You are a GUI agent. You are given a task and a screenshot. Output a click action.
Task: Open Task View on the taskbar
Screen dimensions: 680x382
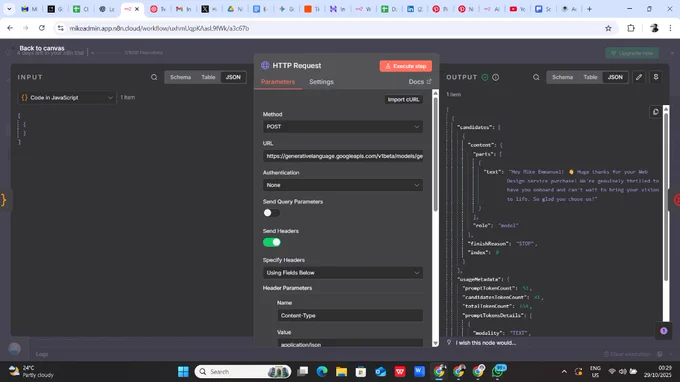303,372
